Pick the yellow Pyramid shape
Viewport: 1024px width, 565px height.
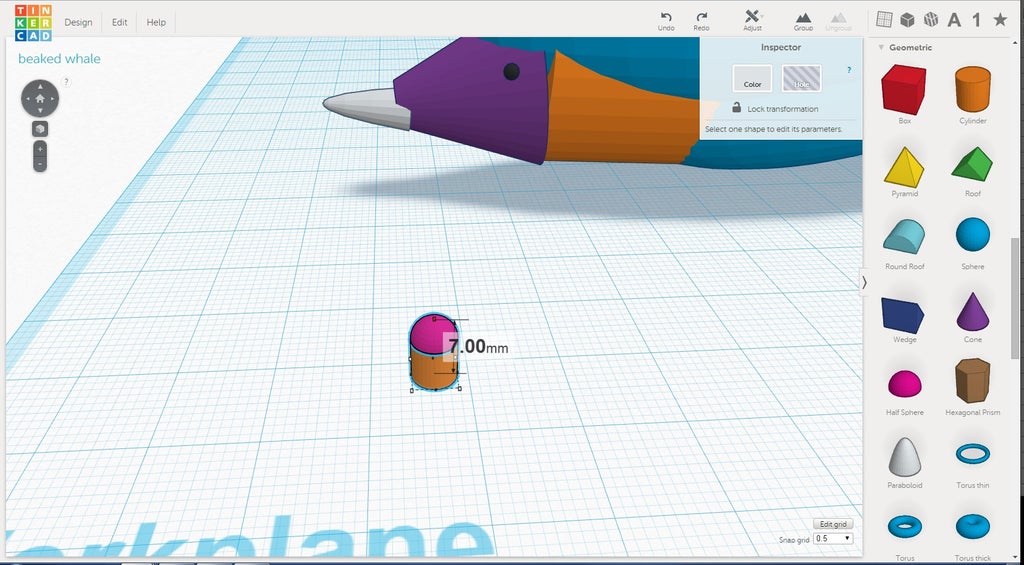[904, 167]
